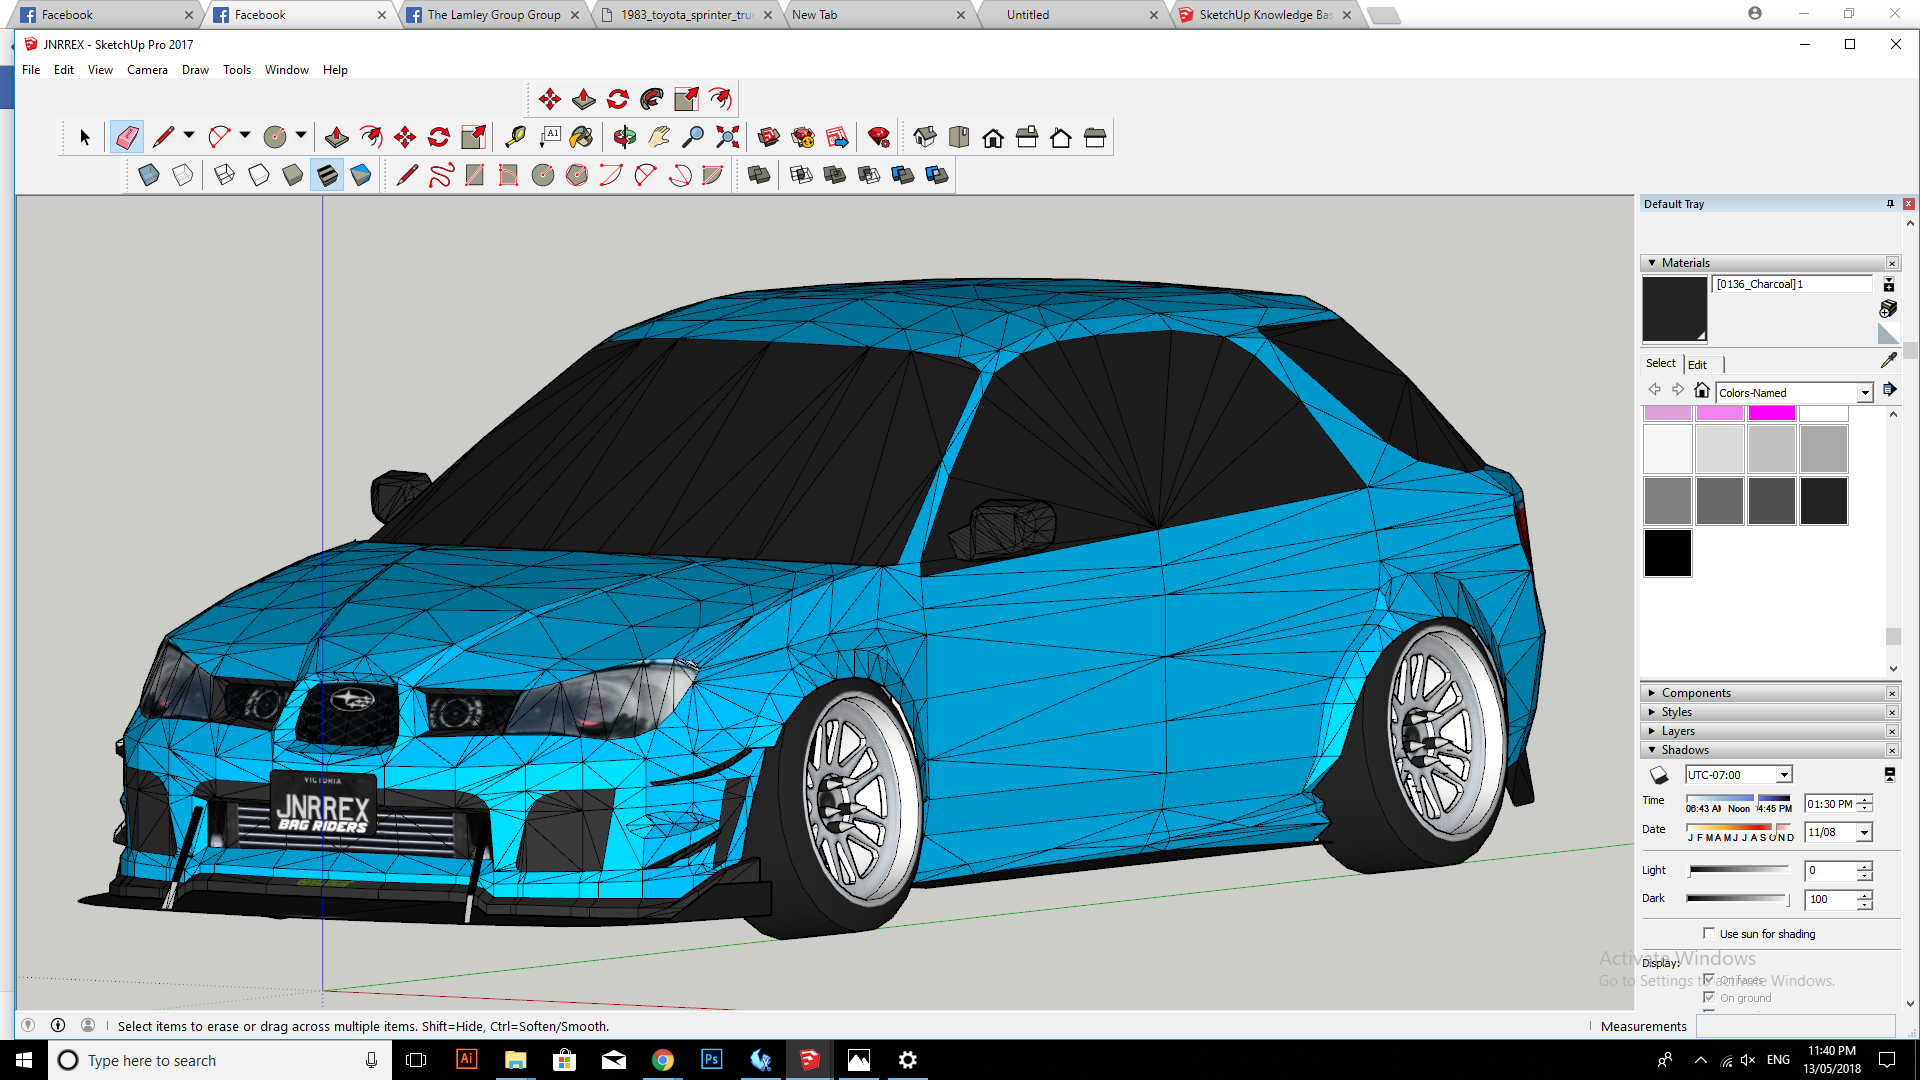
Task: Enable X-ray face style
Action: point(149,175)
